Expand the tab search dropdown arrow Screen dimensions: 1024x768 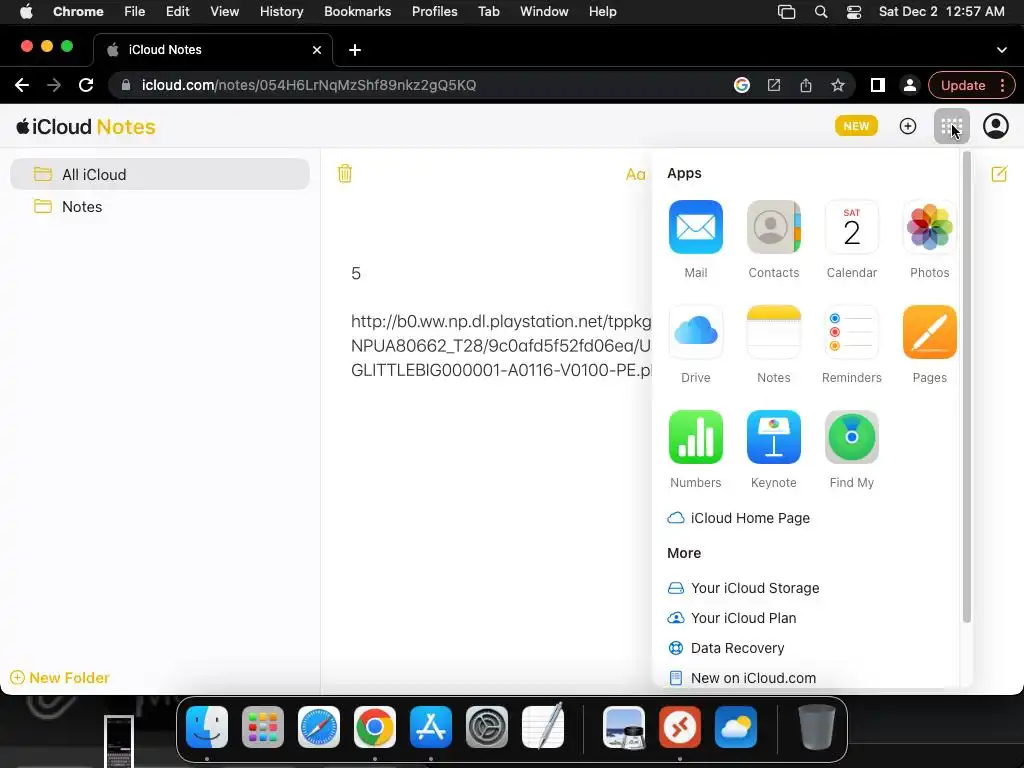coord(1002,50)
